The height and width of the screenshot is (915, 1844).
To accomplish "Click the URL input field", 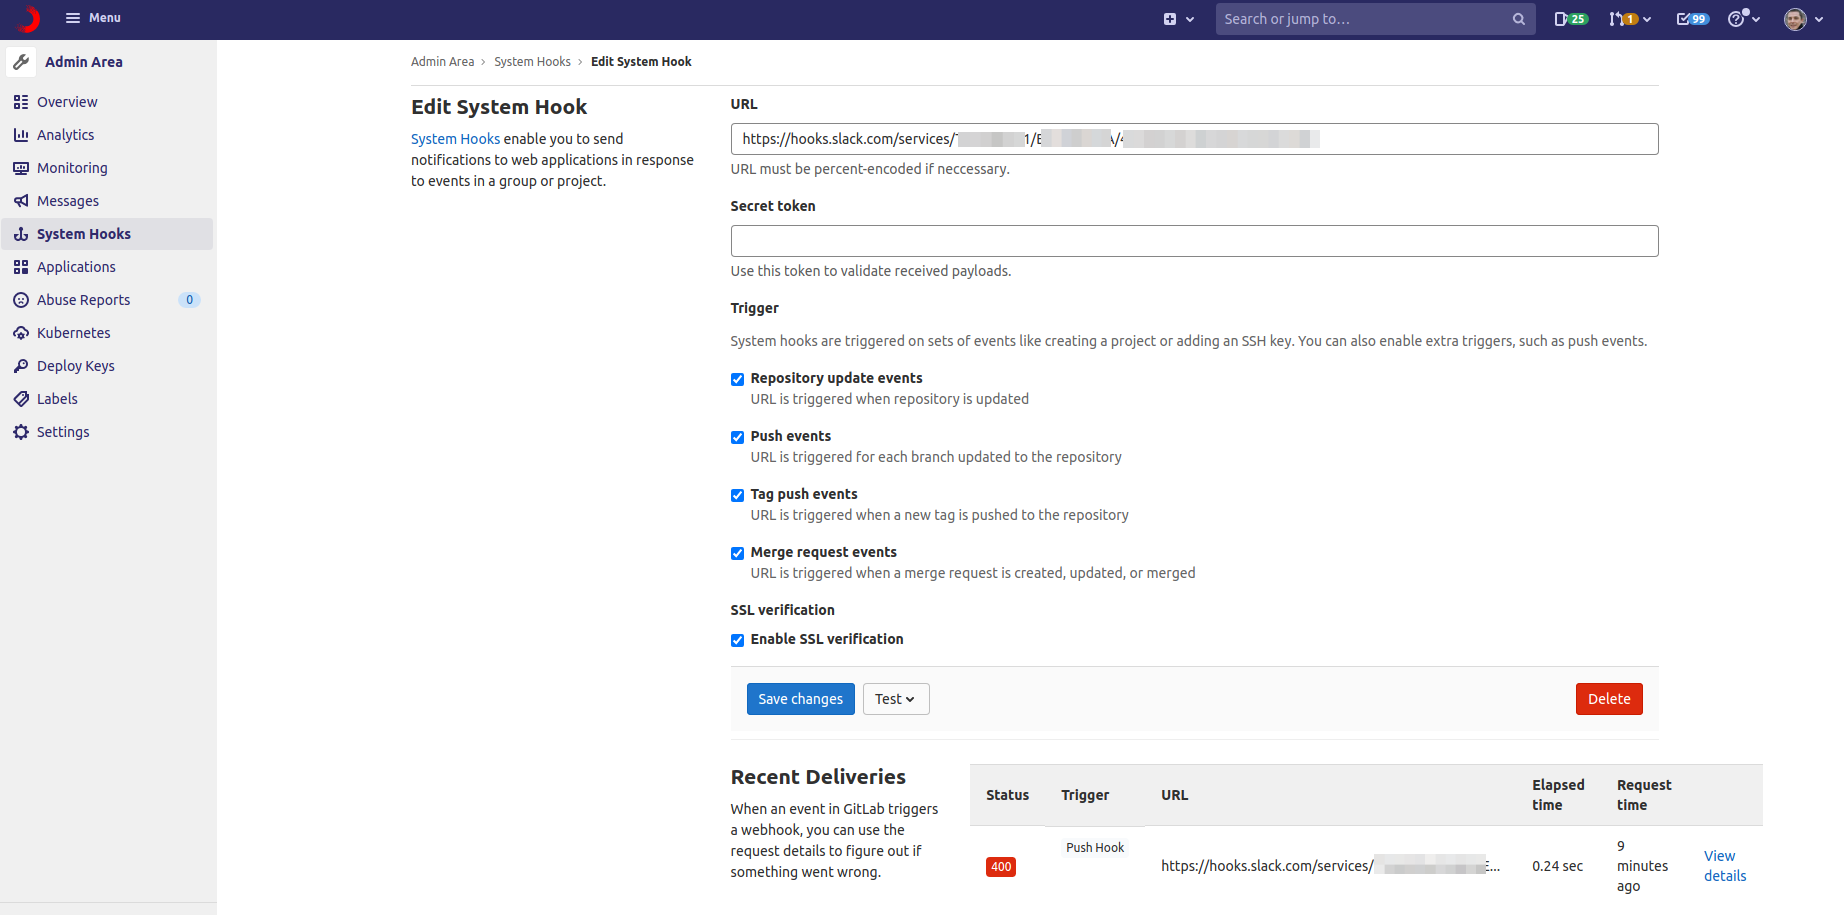I will (1194, 139).
